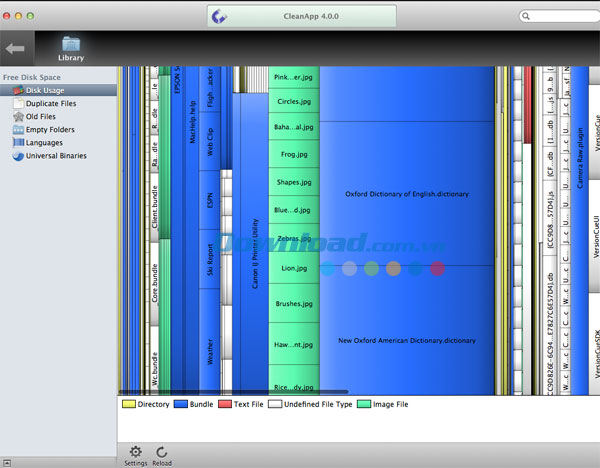Screen dimensions: 600x468
Task: Reload the disk usage view
Action: [162, 452]
